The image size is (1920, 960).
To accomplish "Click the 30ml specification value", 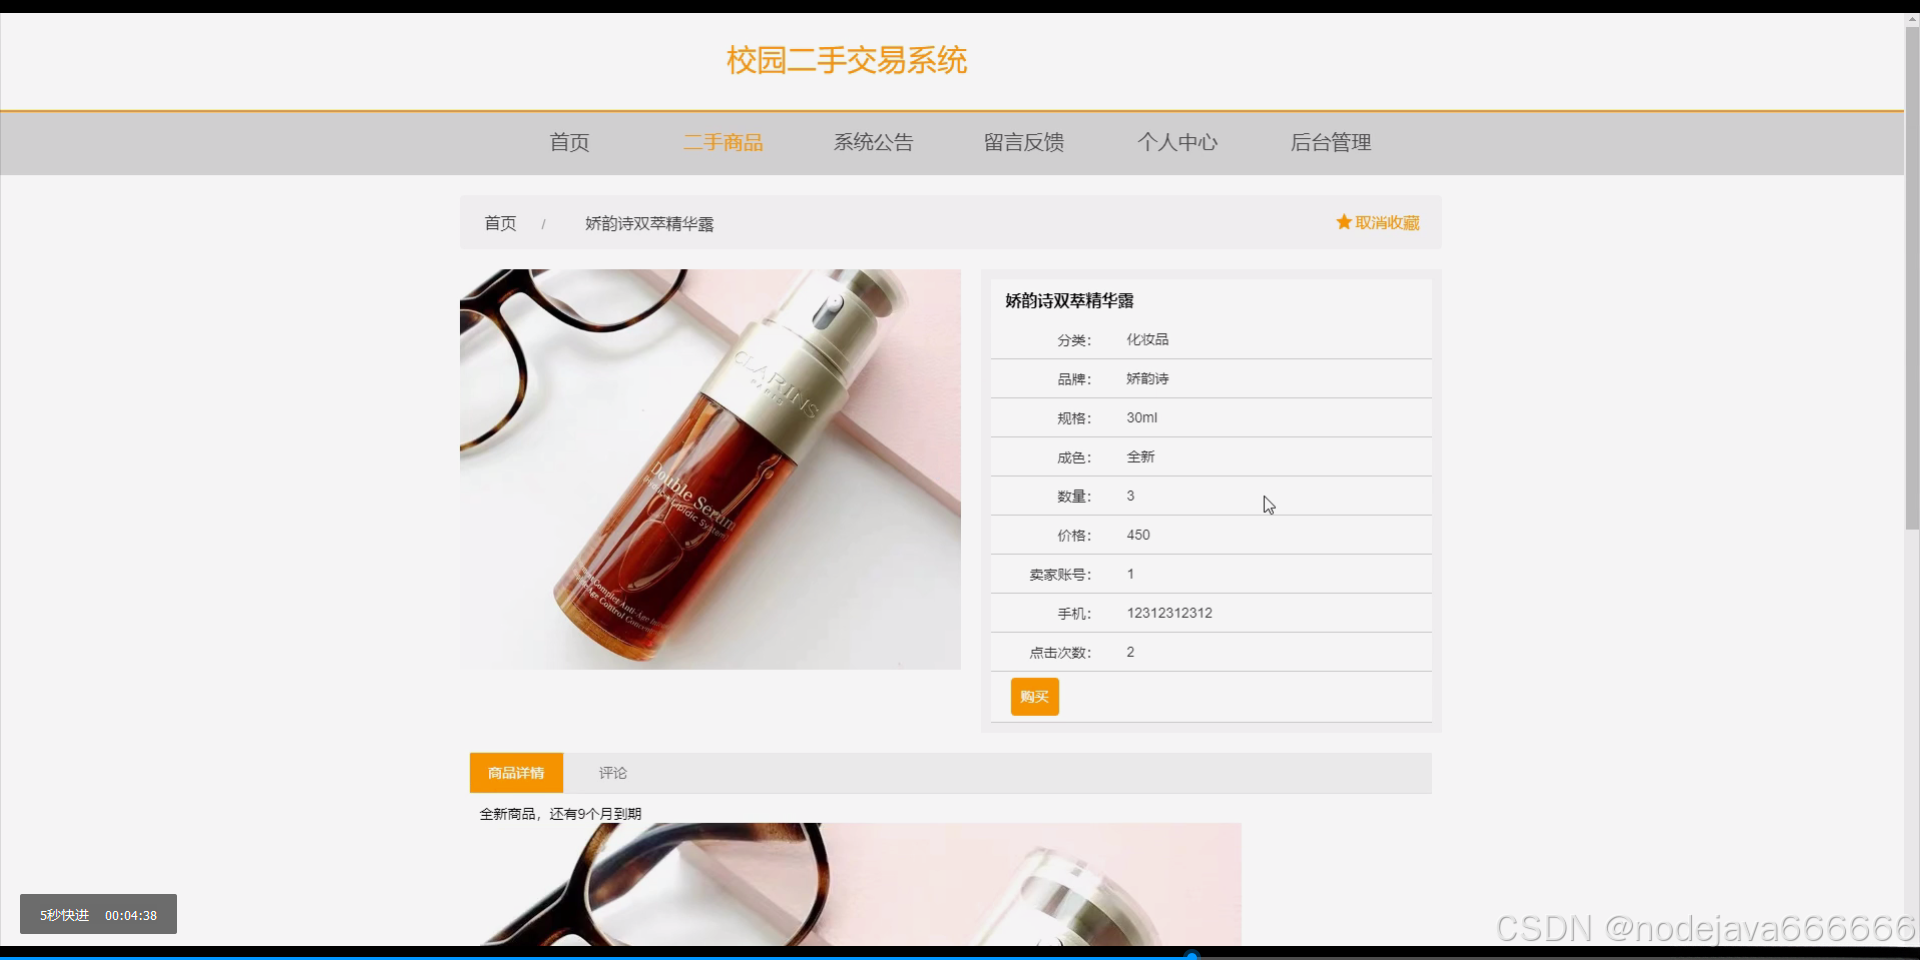I will click(x=1142, y=417).
